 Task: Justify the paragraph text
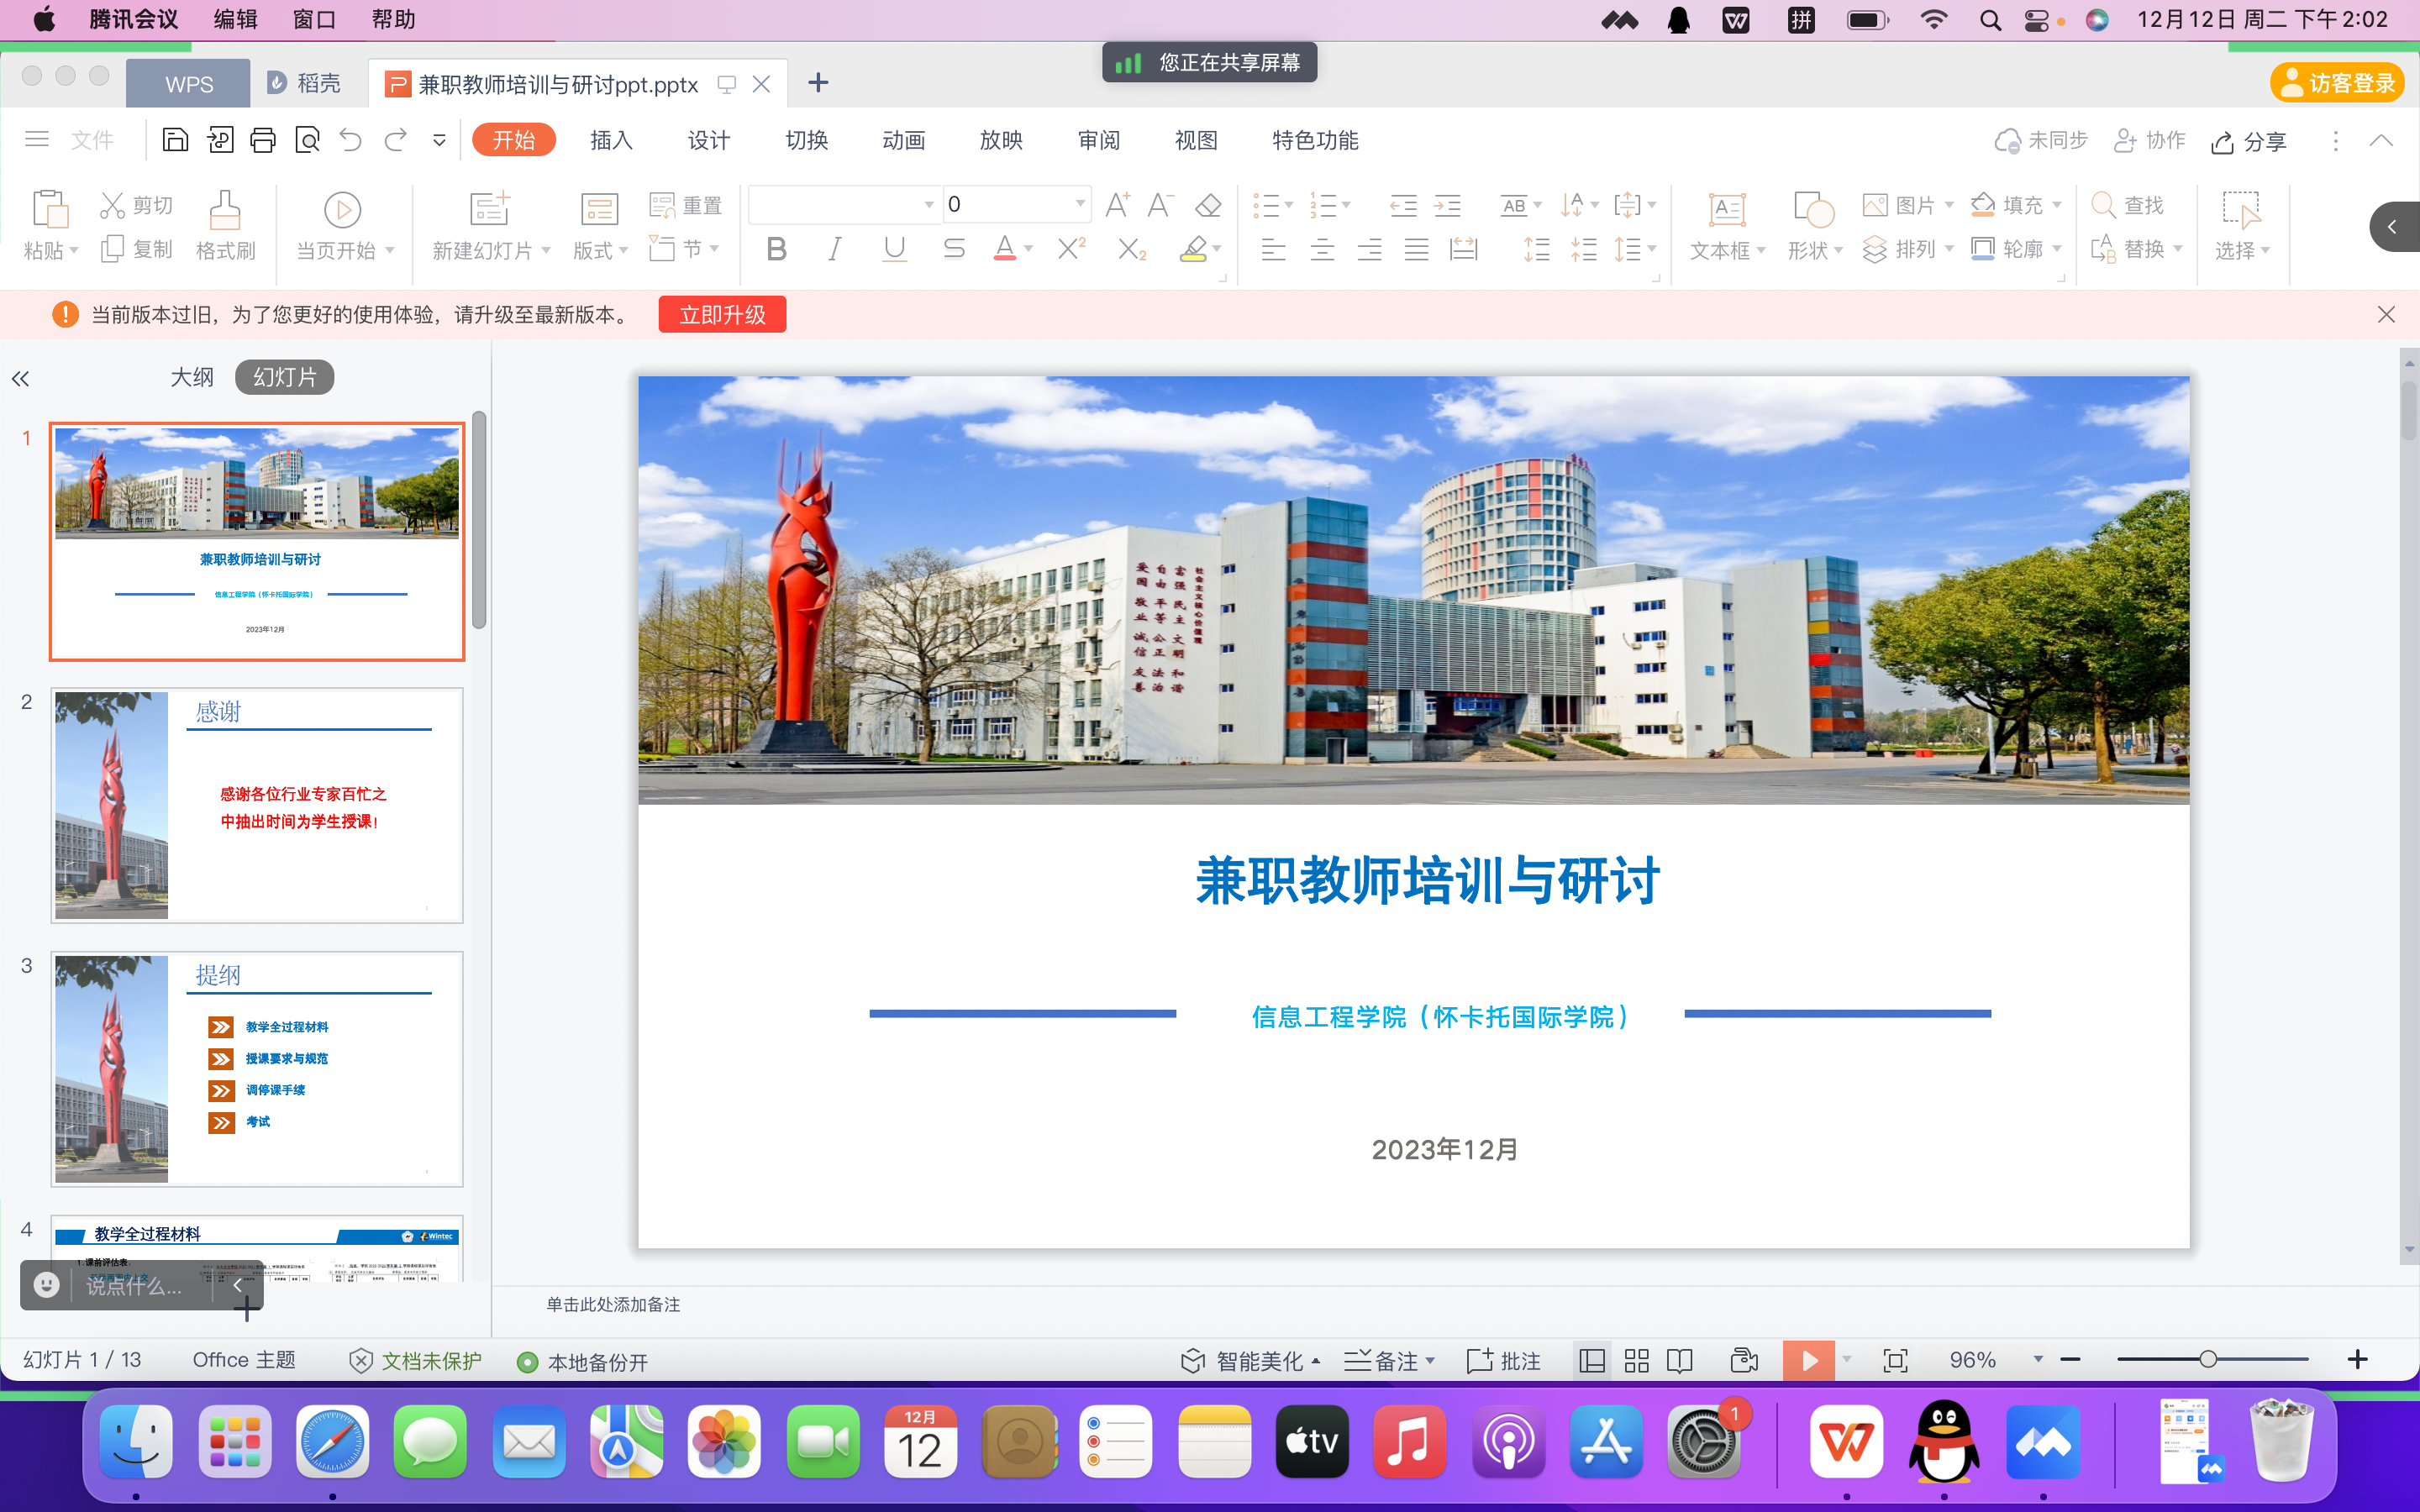coord(1416,249)
